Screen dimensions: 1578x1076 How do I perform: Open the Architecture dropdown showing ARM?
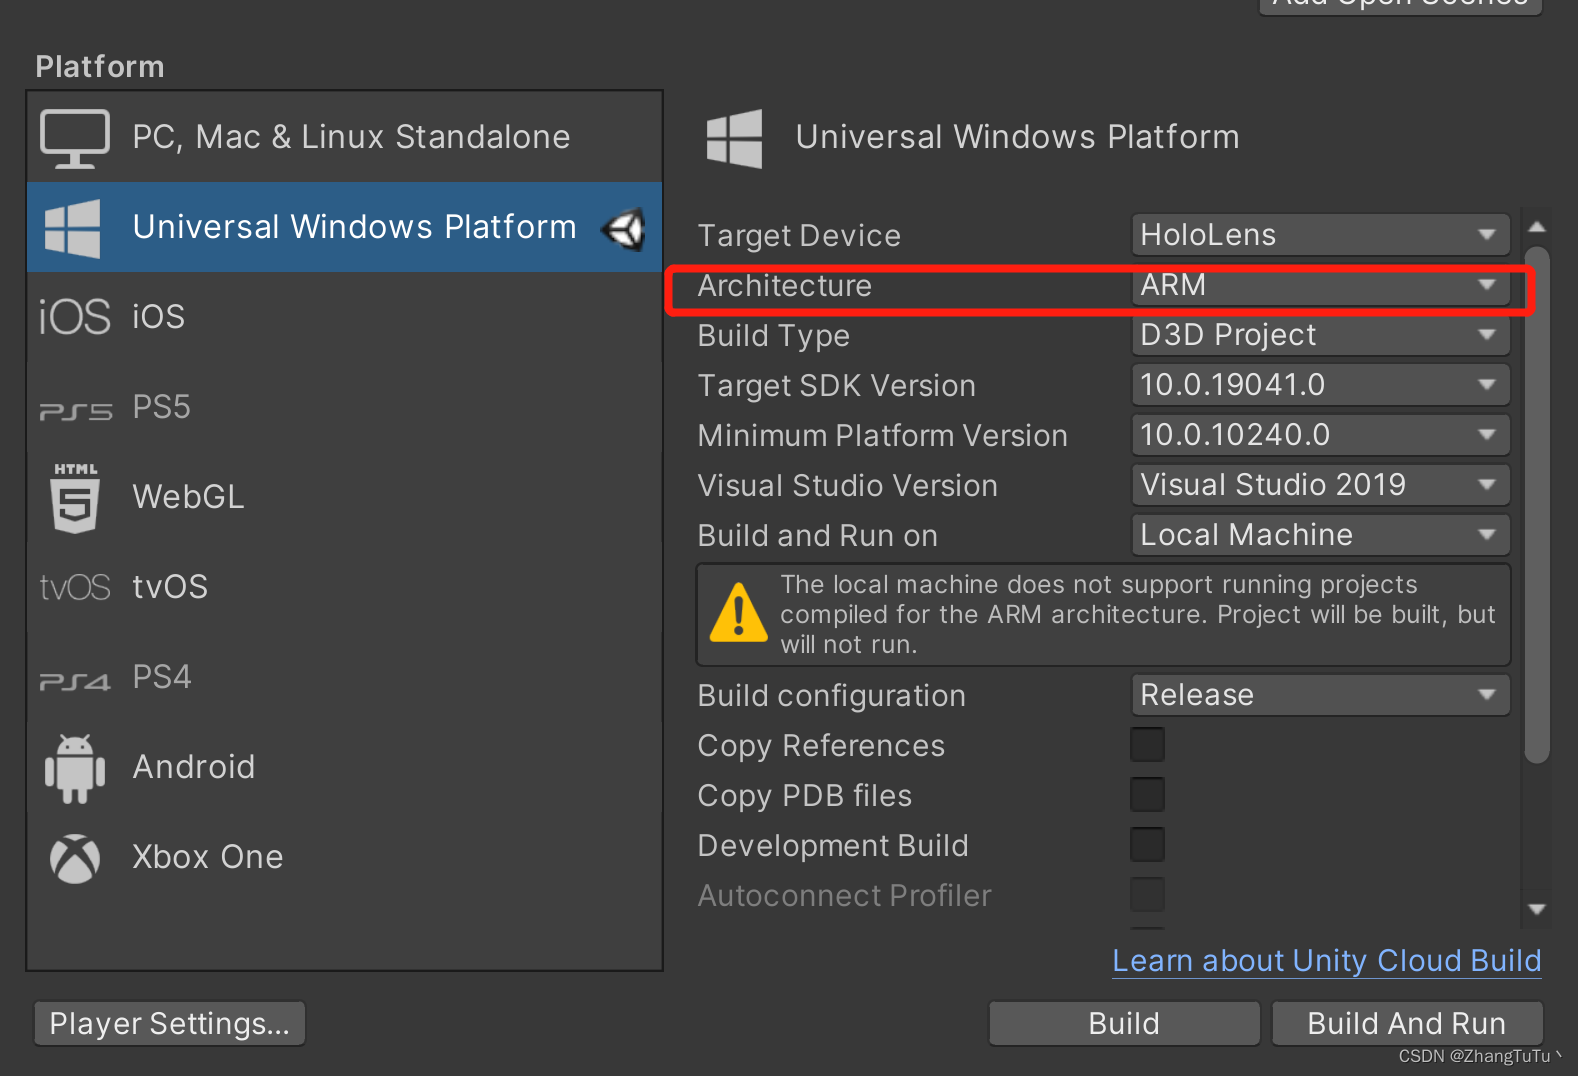click(x=1320, y=285)
